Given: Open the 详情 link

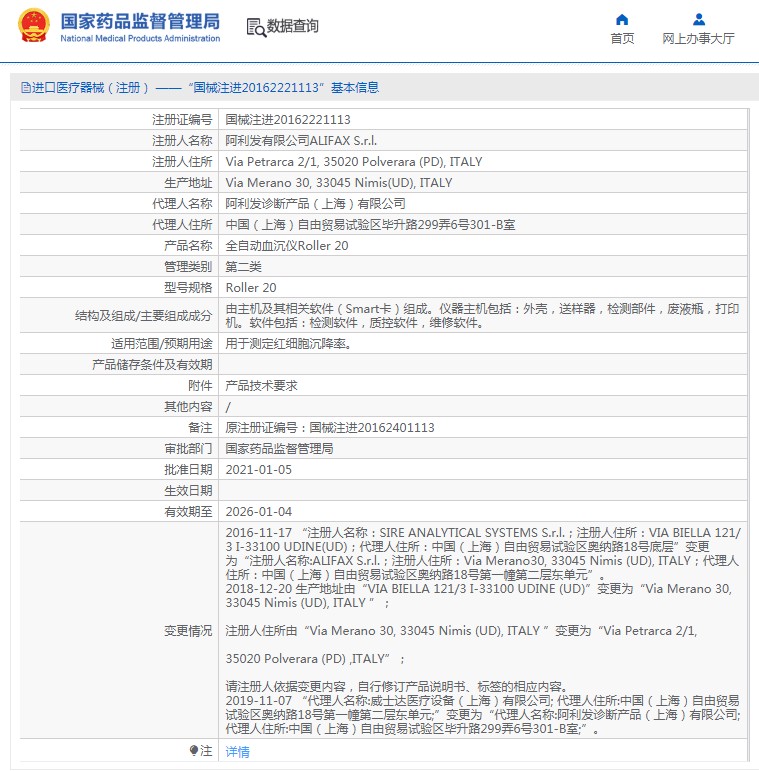Looking at the screenshot, I should 237,751.
